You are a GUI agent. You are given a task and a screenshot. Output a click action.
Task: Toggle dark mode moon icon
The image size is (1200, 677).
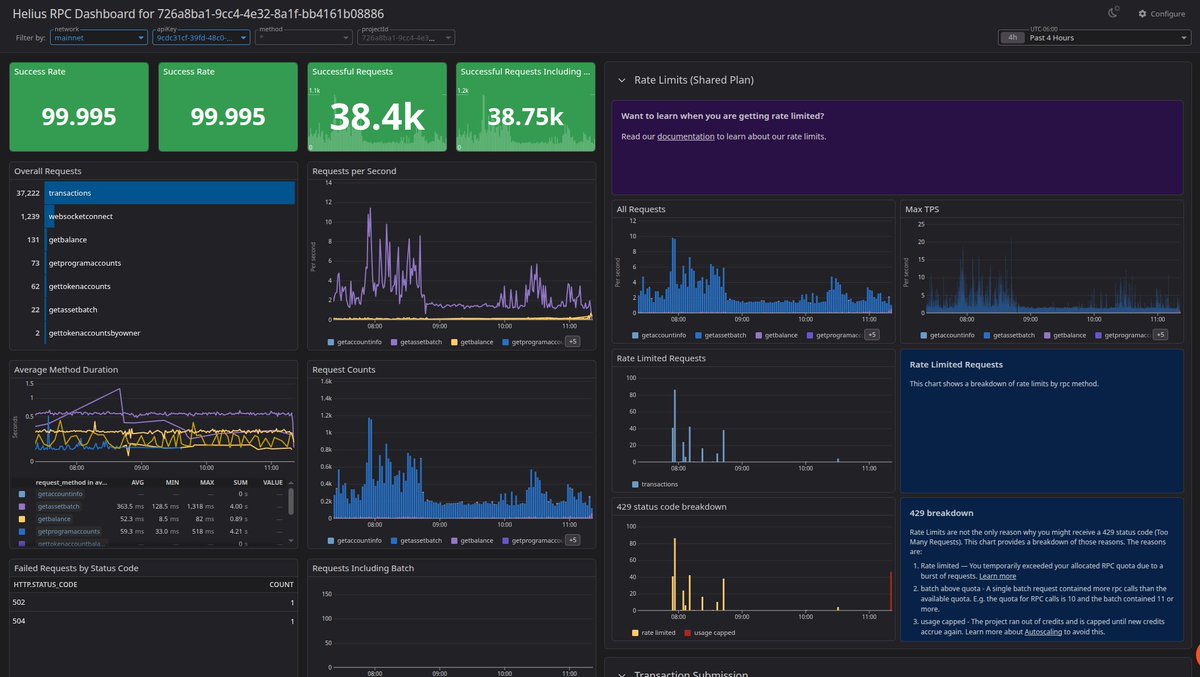tap(1114, 13)
